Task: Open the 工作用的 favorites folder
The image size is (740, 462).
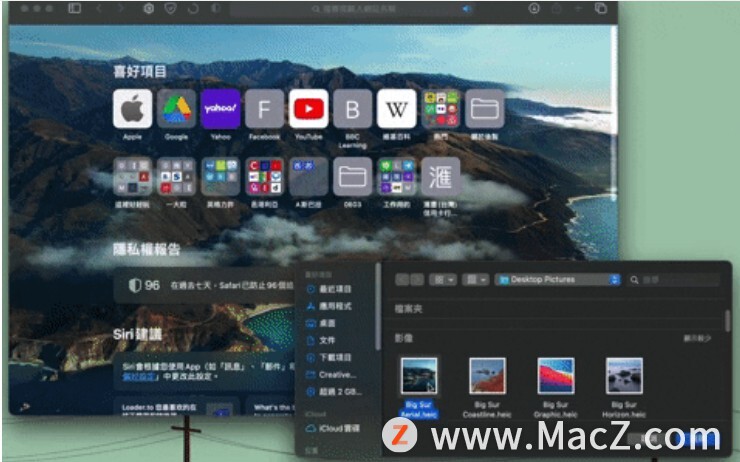Action: pos(396,176)
